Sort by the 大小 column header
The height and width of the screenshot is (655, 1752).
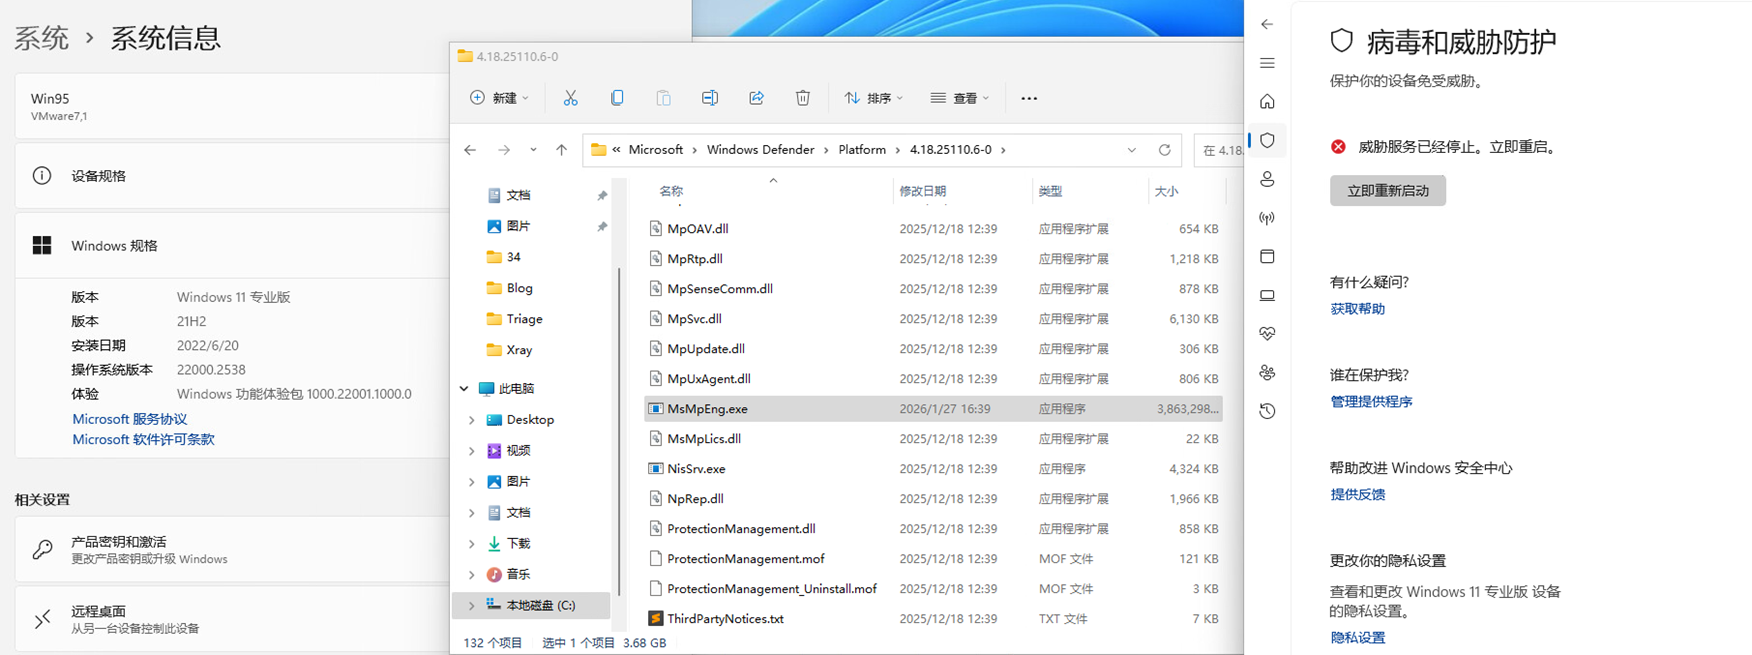pos(1166,191)
